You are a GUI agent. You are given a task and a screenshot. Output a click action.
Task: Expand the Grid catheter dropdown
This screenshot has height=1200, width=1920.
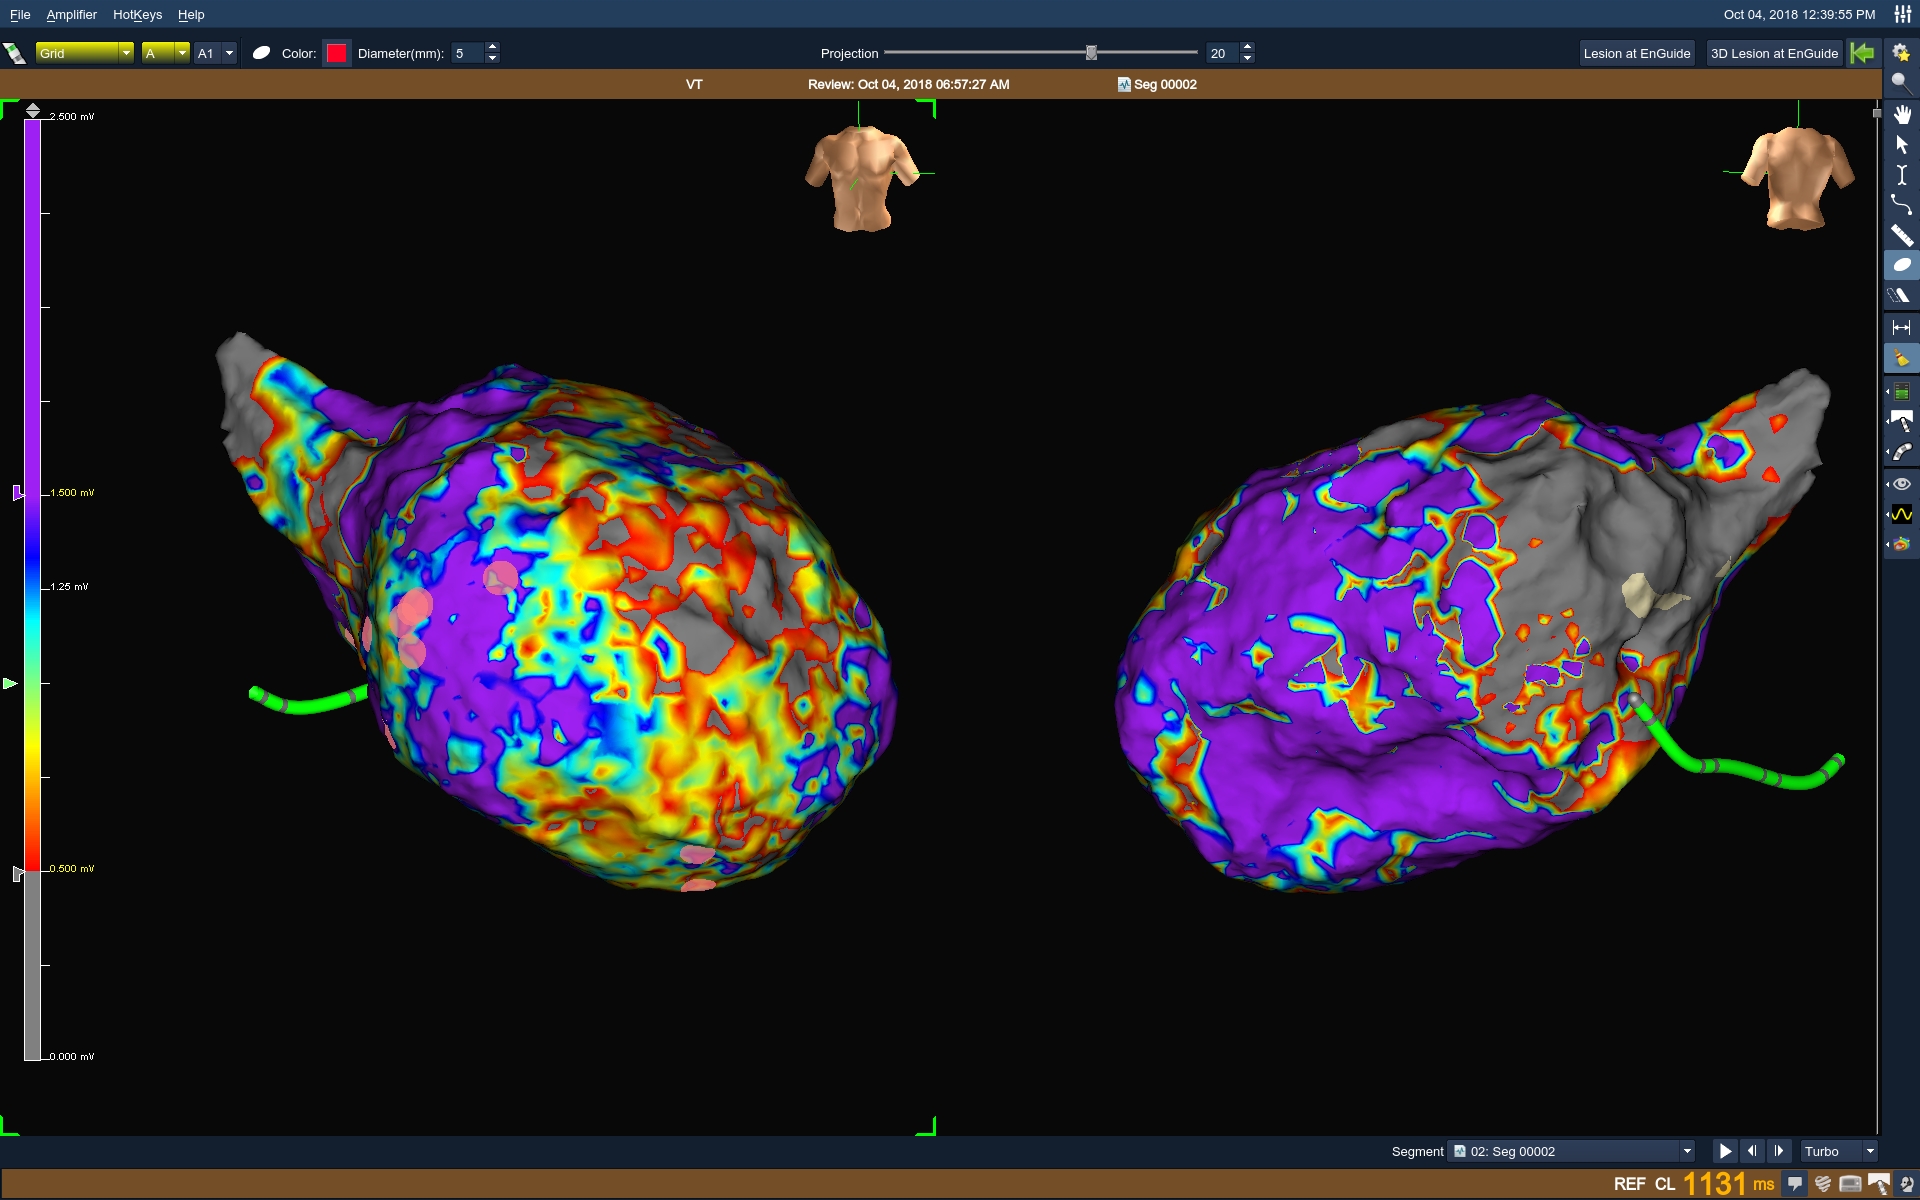tap(126, 53)
